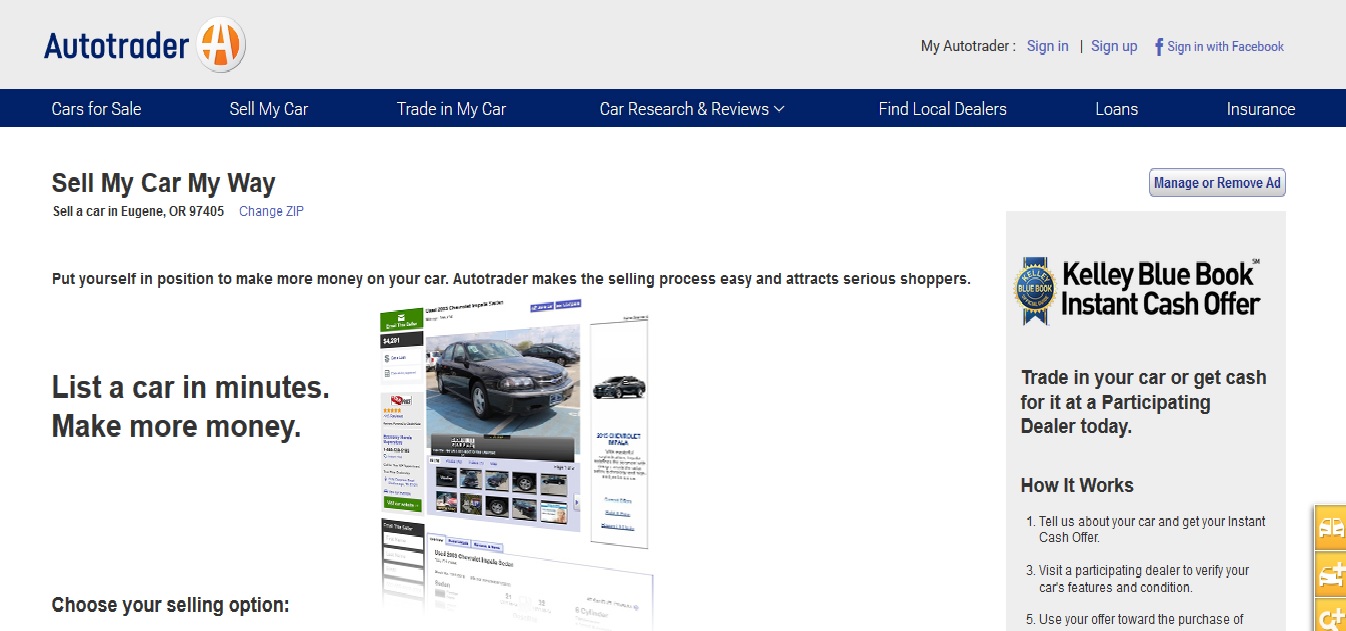Viewport: 1346px width, 631px height.
Task: Click the add car side widget icon
Action: [1331, 574]
